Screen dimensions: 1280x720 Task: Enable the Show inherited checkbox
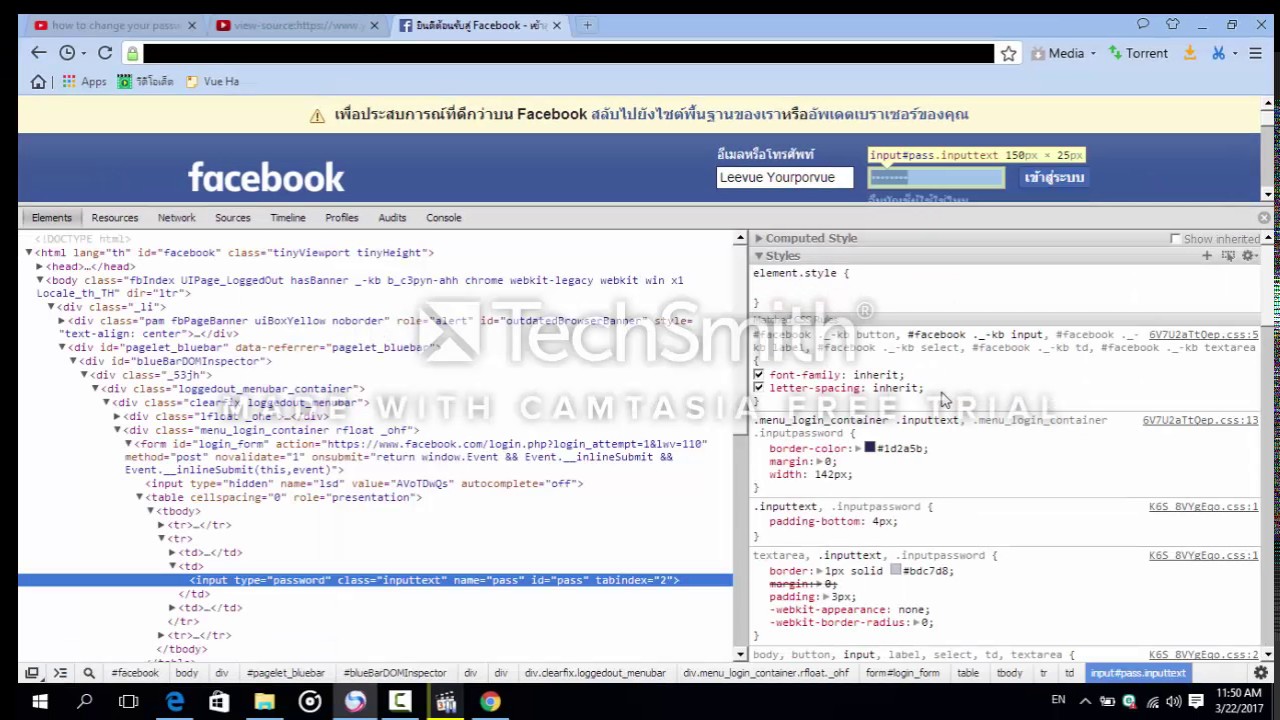click(1175, 239)
